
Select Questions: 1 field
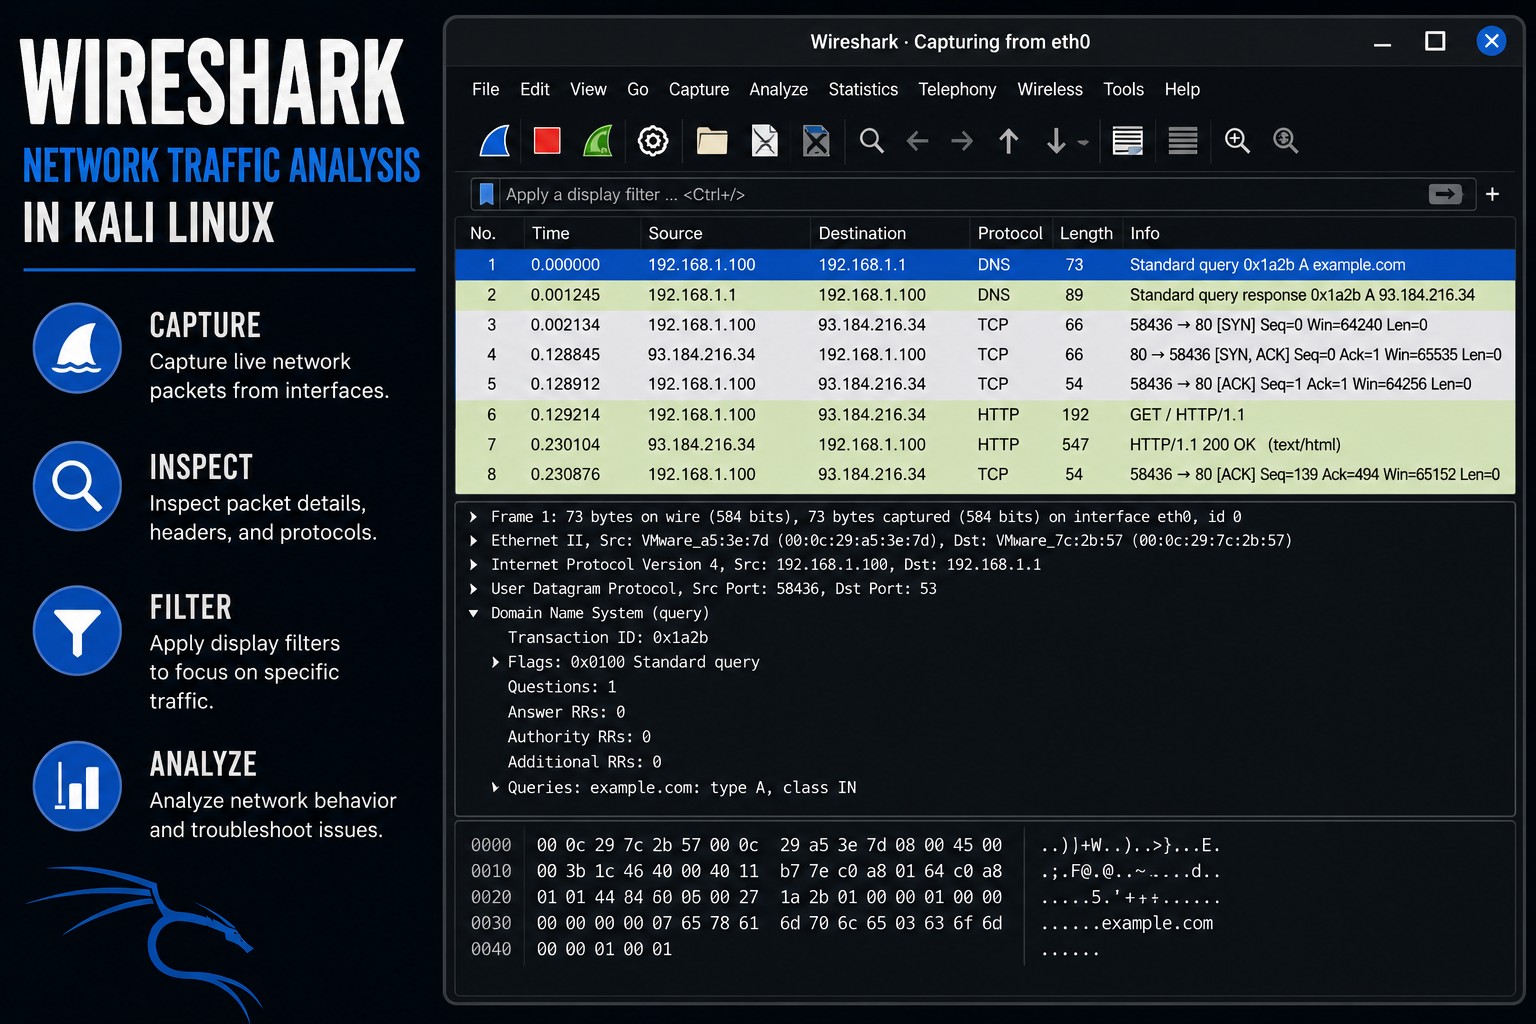[562, 687]
